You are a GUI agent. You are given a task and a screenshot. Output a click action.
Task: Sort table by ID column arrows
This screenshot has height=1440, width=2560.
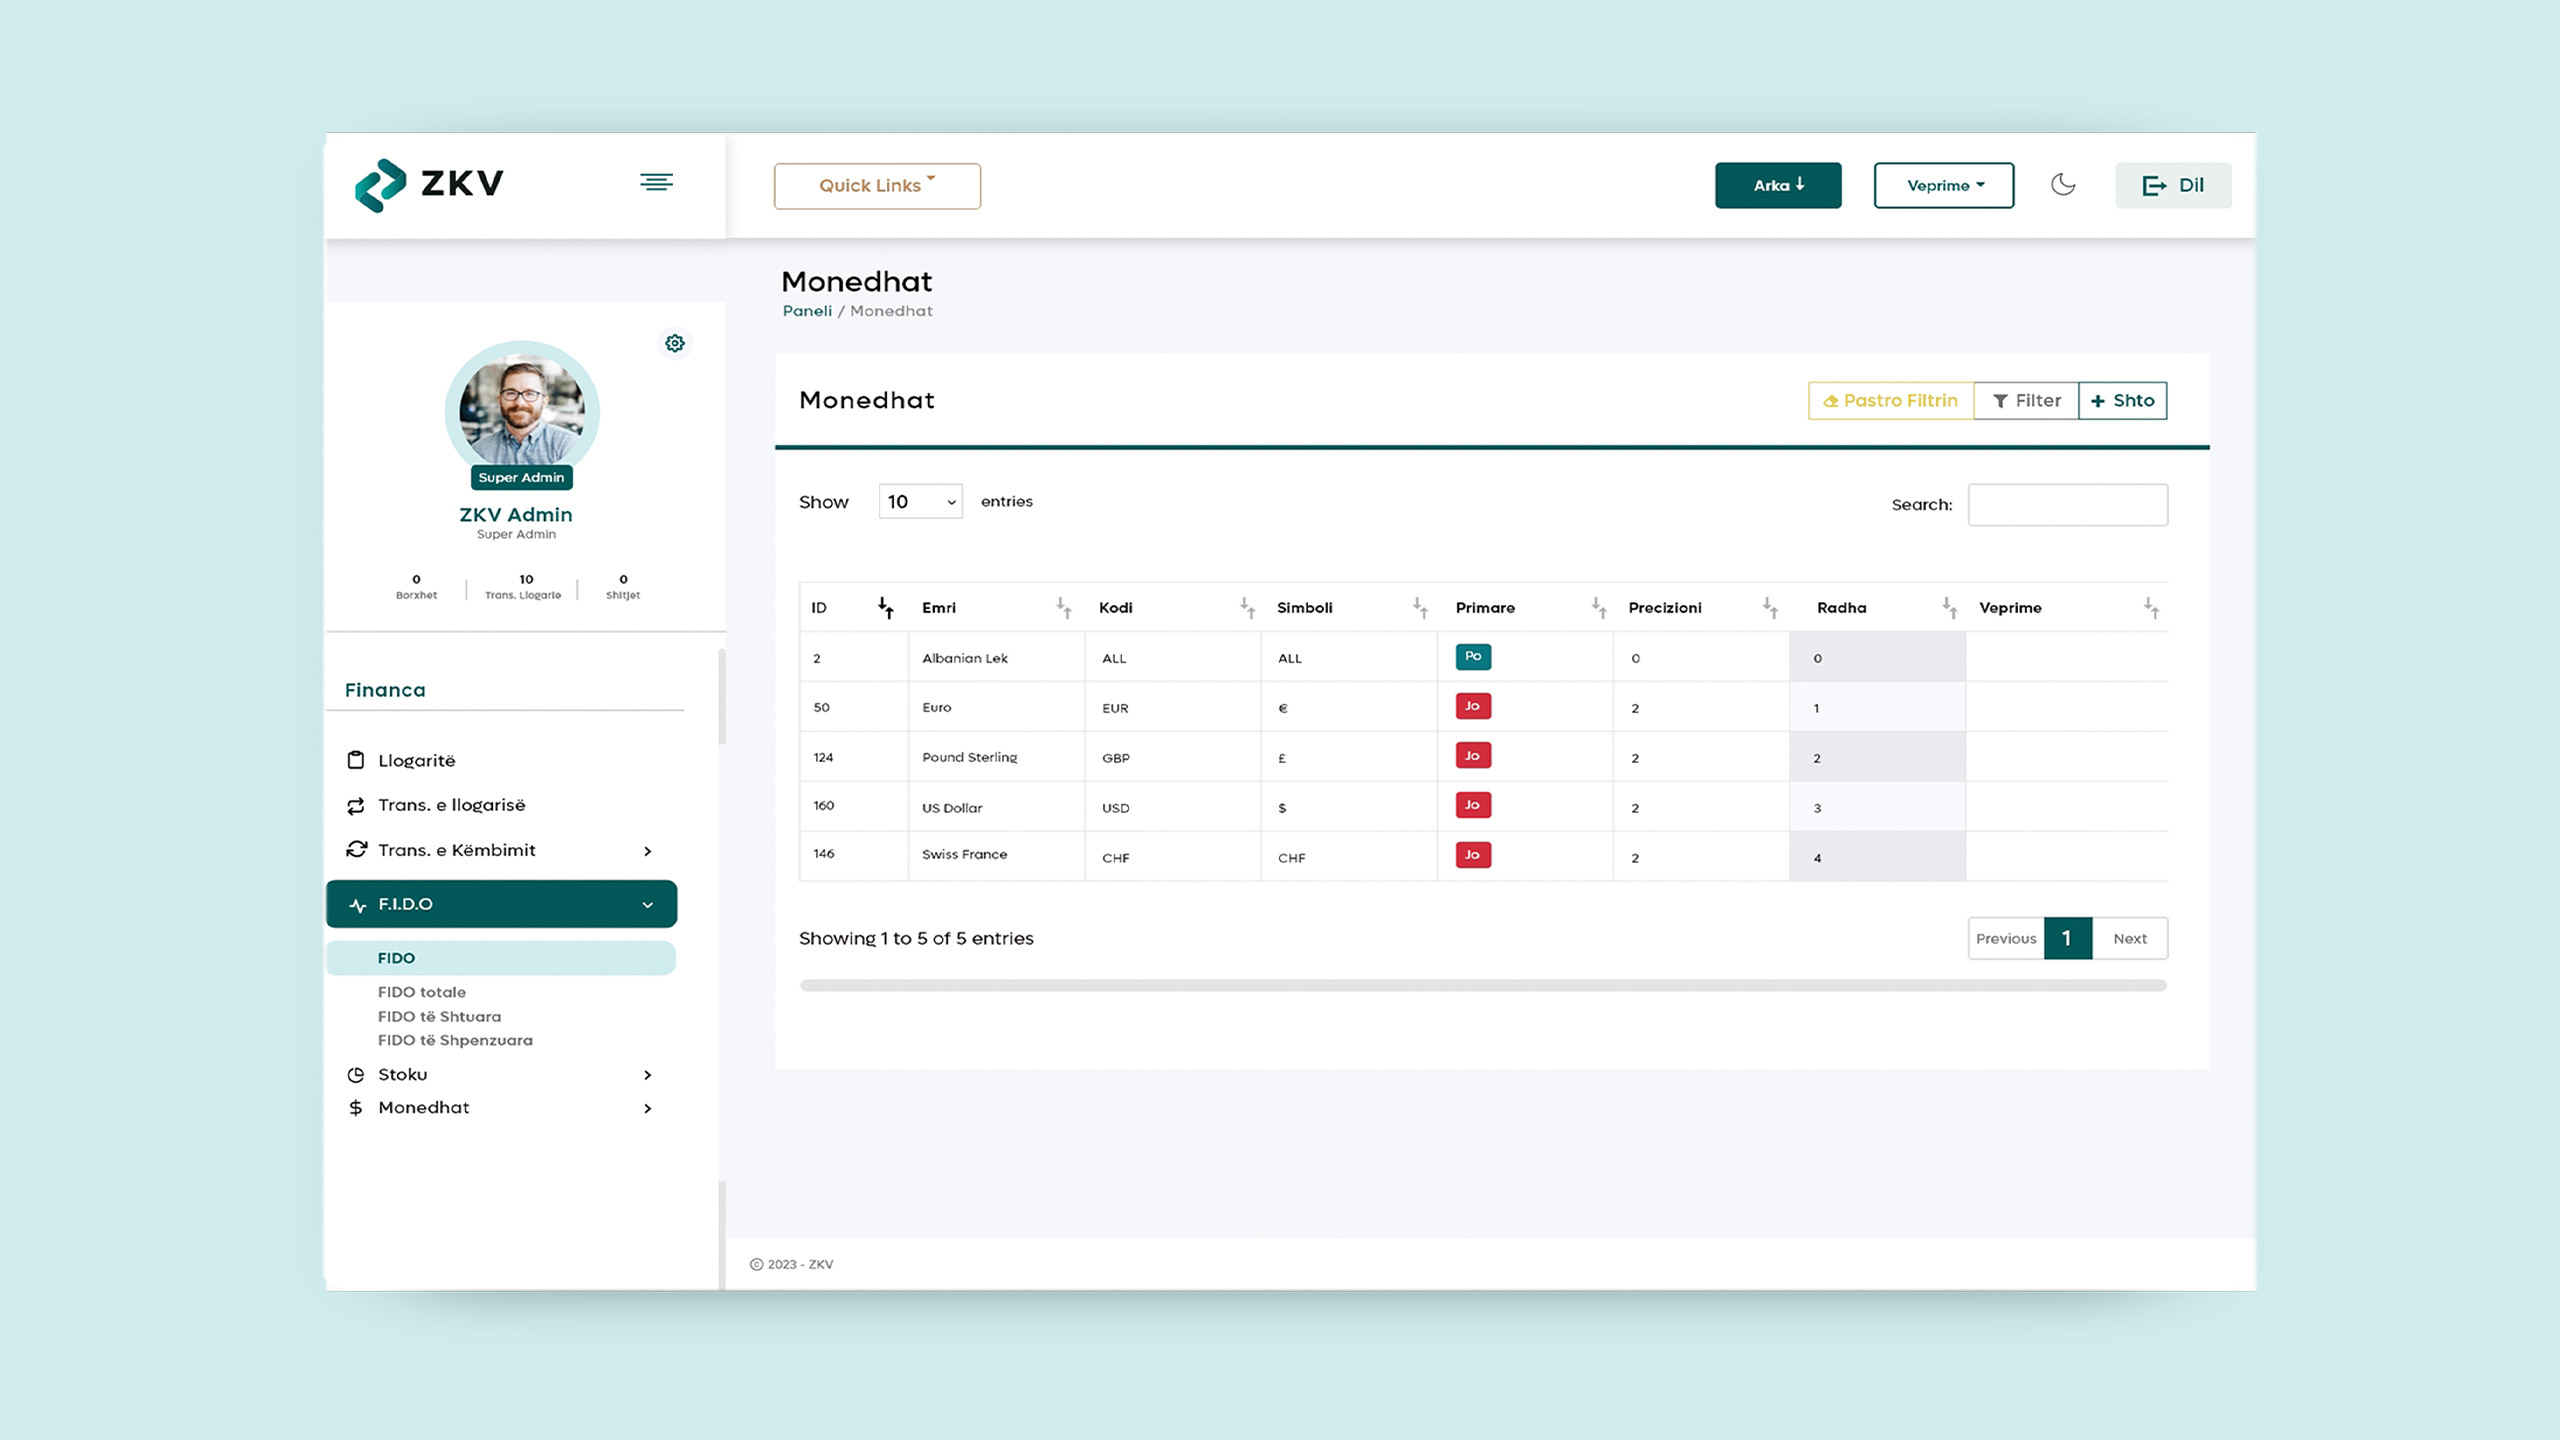886,608
